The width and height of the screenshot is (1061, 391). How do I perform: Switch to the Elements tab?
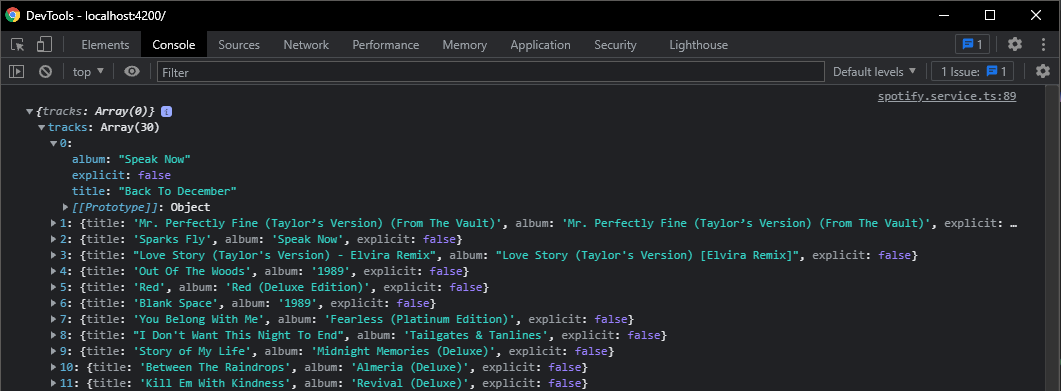(105, 45)
